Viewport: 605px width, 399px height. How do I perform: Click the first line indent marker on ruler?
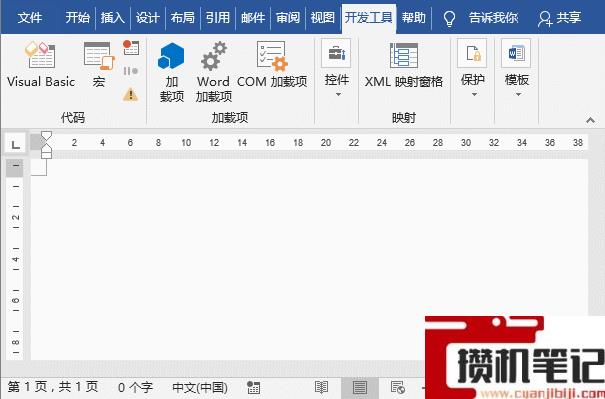46,135
